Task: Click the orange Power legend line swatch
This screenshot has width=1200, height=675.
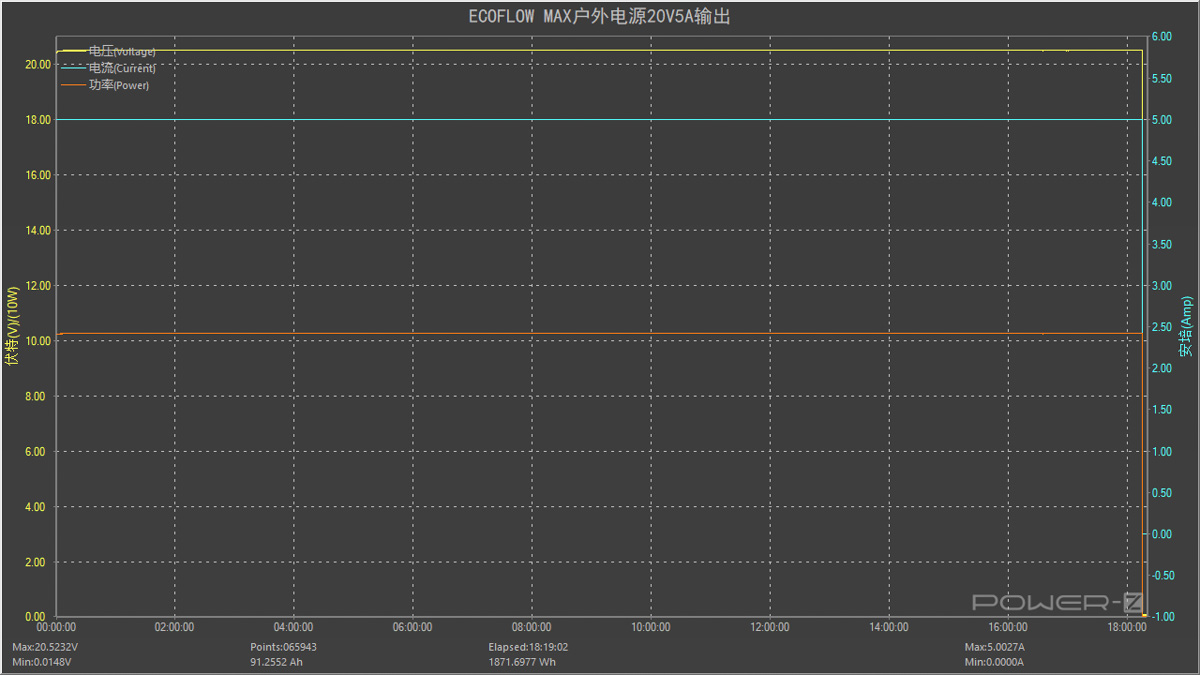Action: (74, 85)
